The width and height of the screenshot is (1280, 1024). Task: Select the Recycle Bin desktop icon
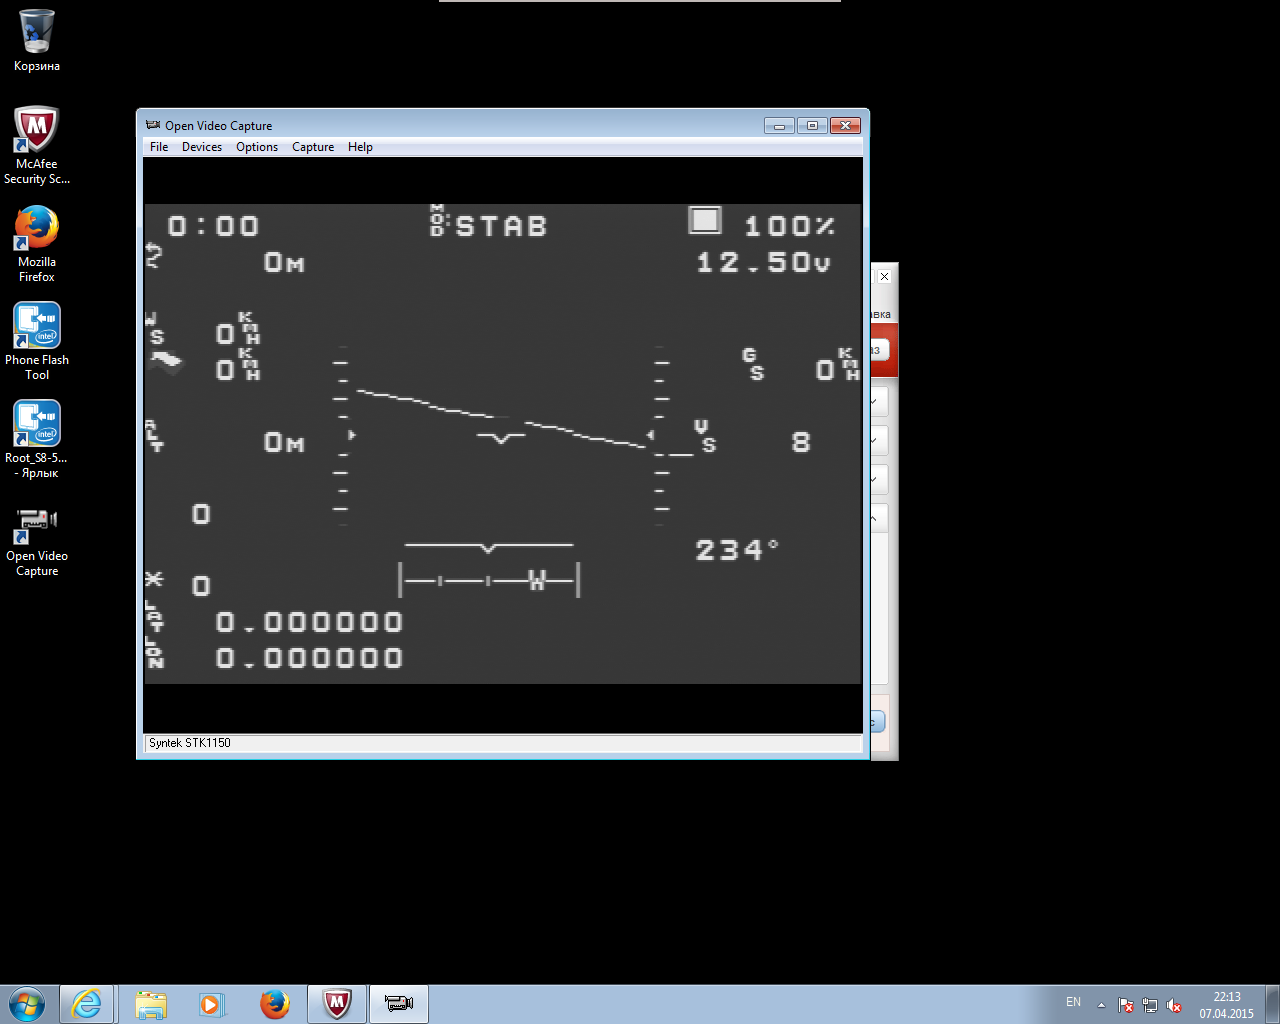[37, 40]
